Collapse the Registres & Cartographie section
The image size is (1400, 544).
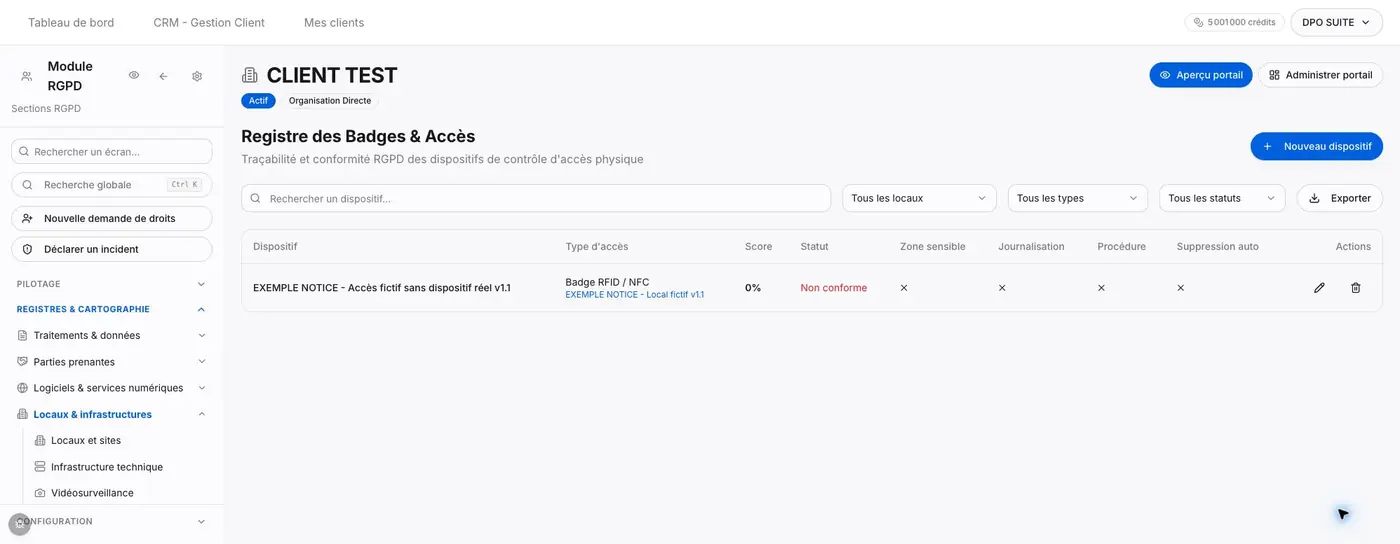point(111,309)
